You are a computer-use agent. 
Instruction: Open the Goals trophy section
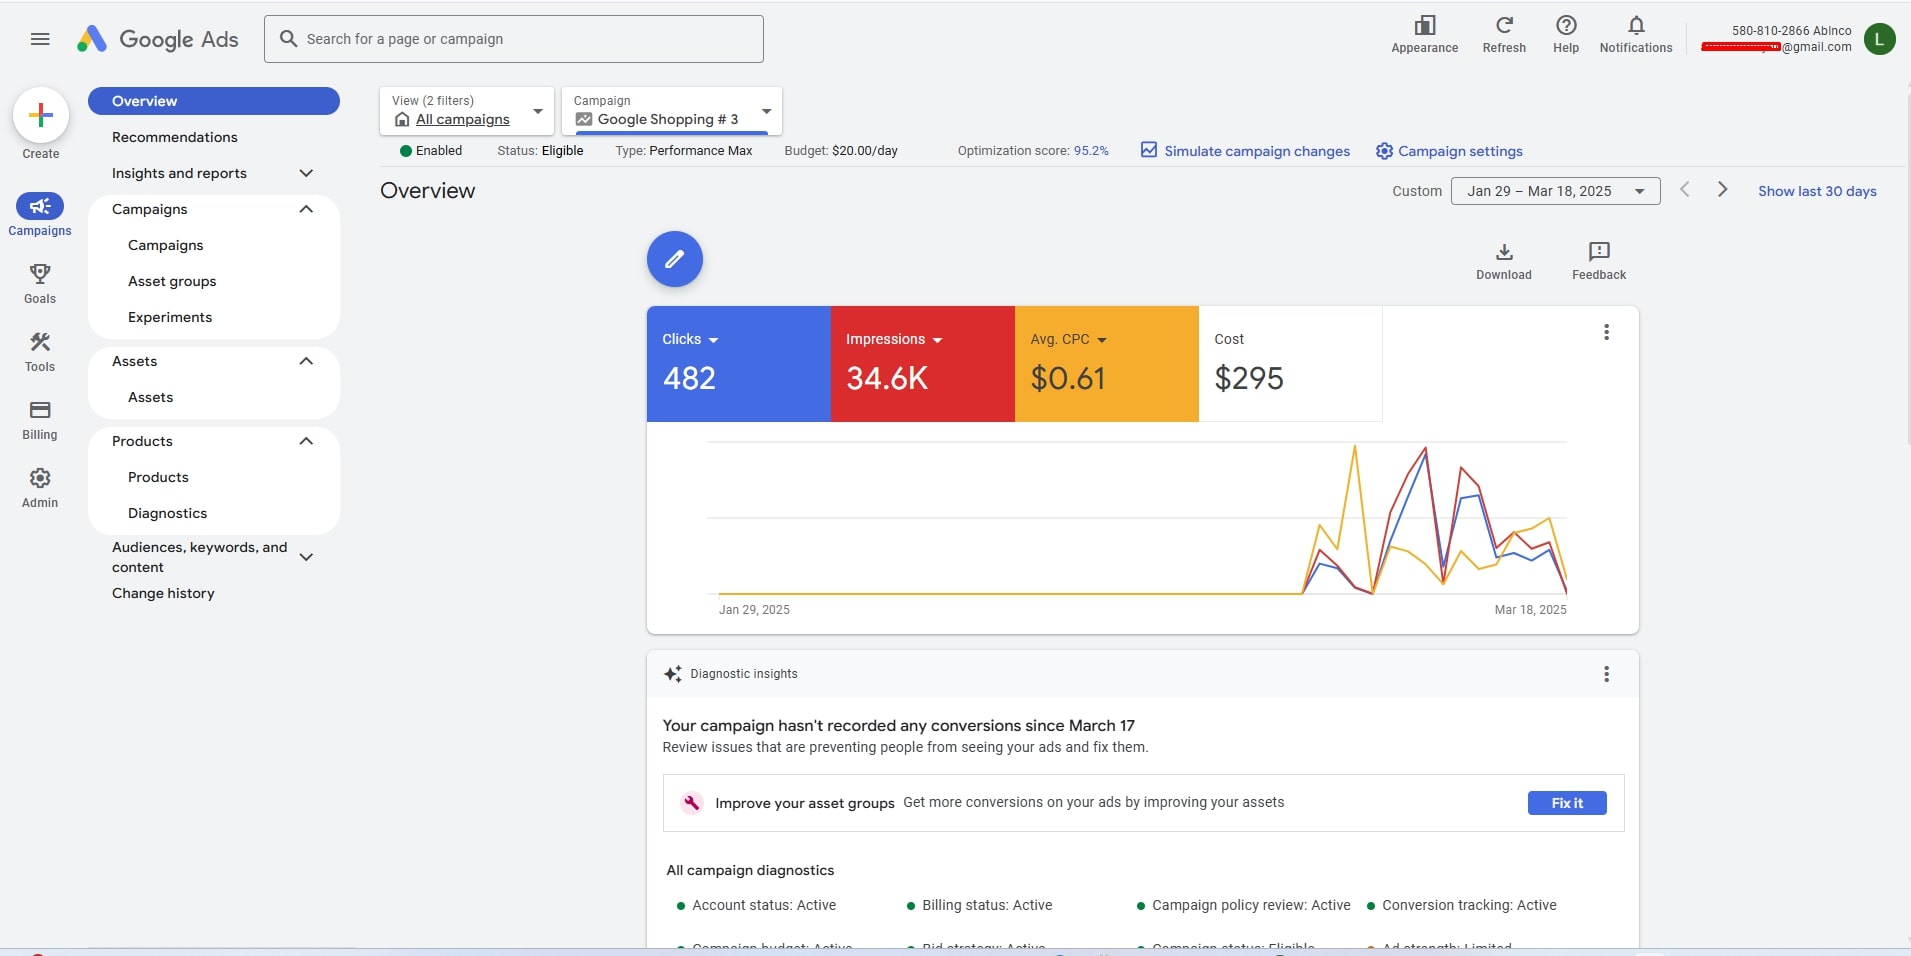[40, 283]
